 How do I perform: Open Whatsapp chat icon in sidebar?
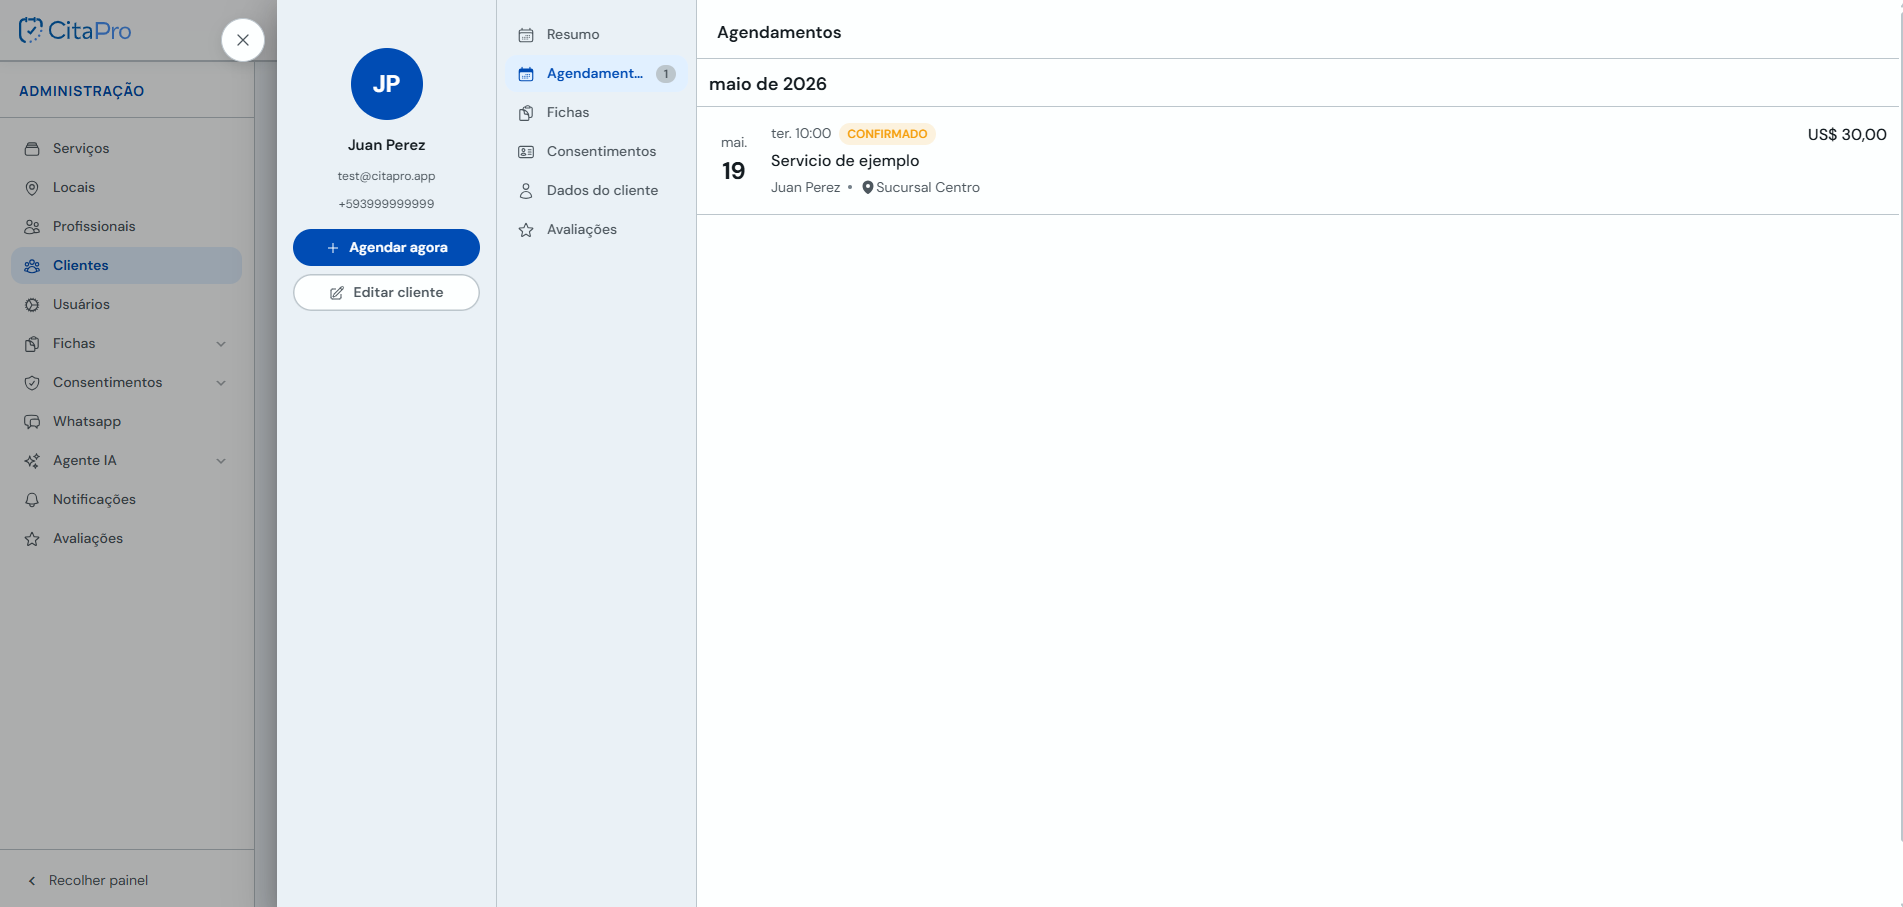click(32, 421)
